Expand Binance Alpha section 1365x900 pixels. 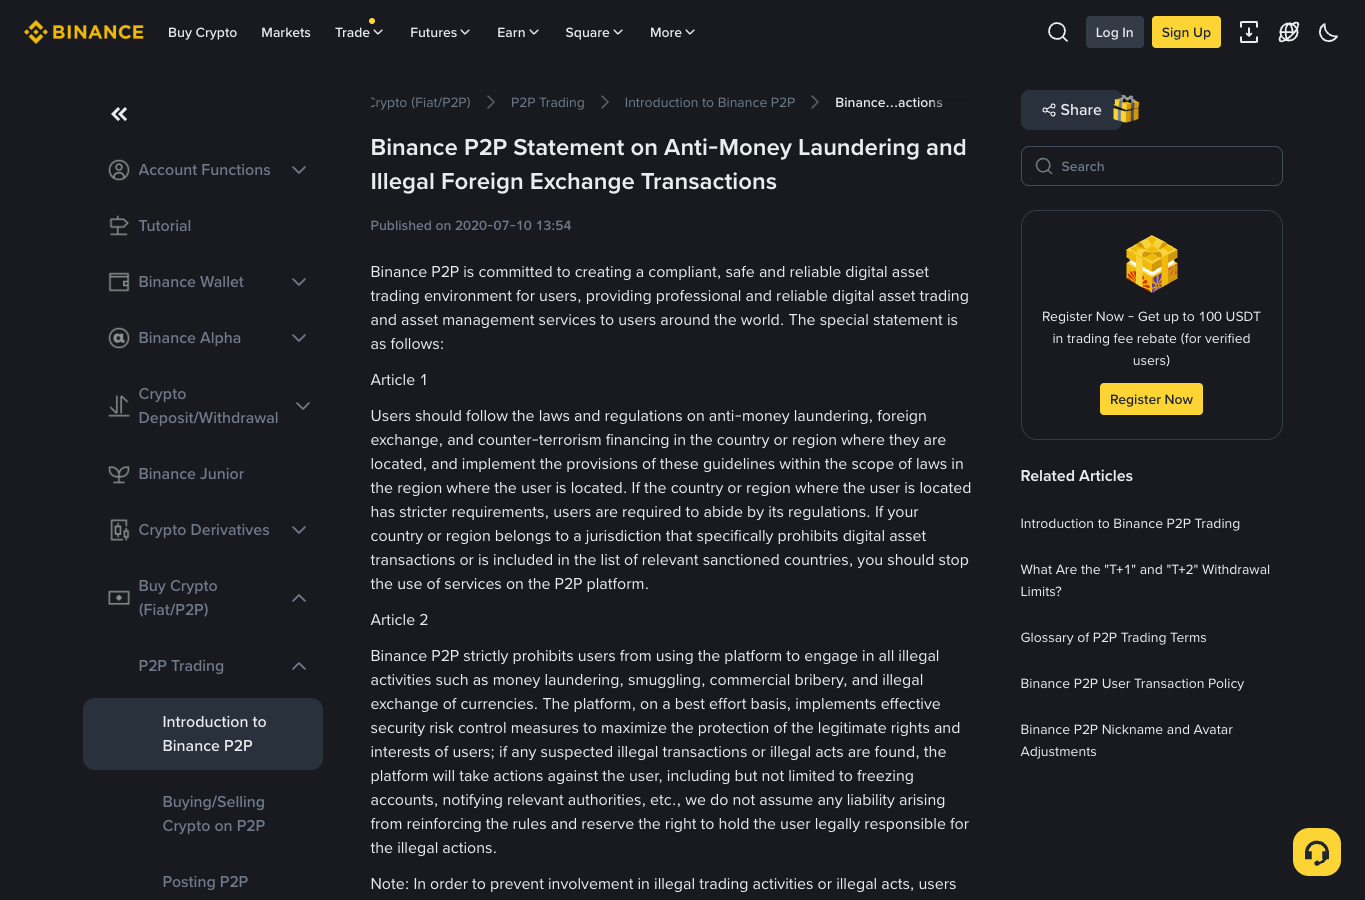pyautogui.click(x=299, y=338)
